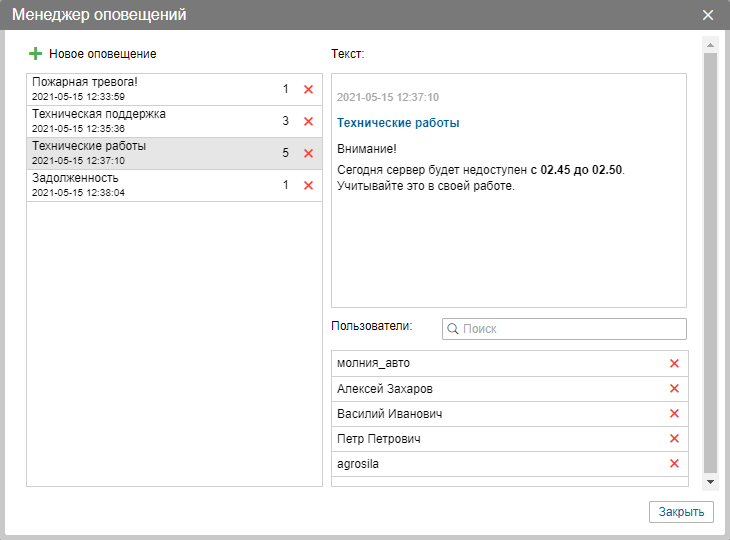The width and height of the screenshot is (730, 540).
Task: Click the green plus new notification icon
Action: click(36, 53)
